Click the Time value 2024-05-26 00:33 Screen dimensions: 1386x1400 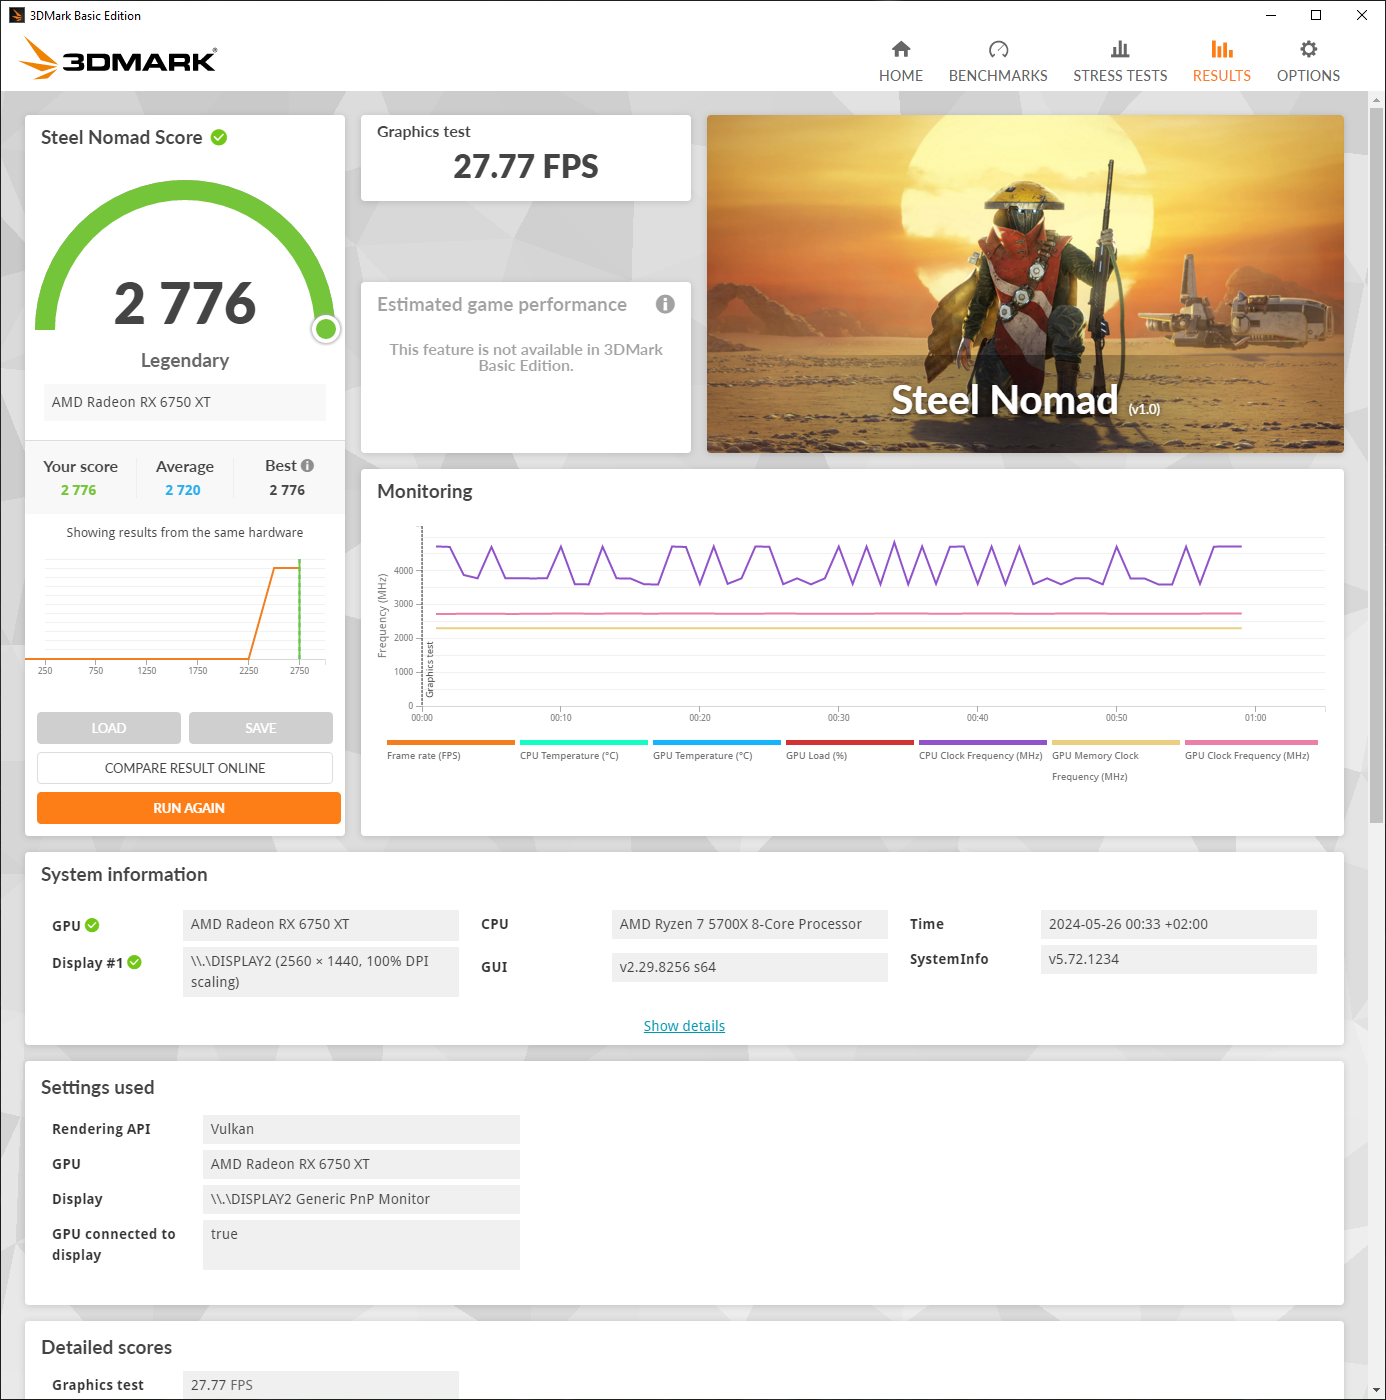click(x=1178, y=924)
